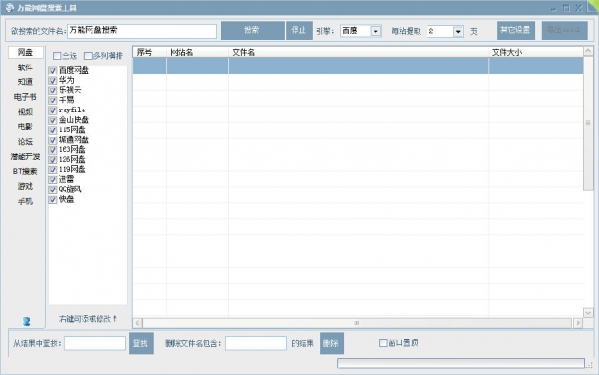
Task: Open the BT搜索 category tab
Action: [x=25, y=171]
